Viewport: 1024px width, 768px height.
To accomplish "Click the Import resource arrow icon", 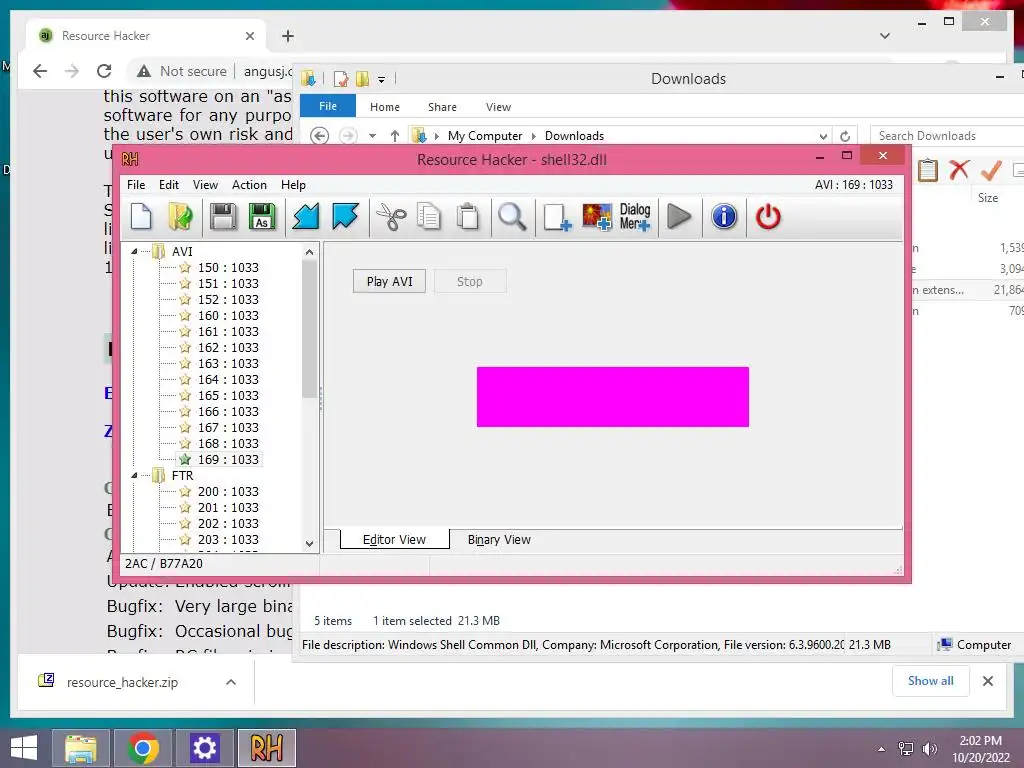I will [x=306, y=217].
